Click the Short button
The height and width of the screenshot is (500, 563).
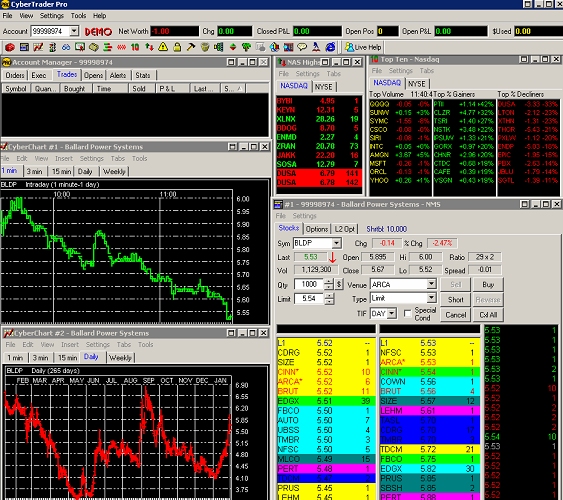coord(455,300)
